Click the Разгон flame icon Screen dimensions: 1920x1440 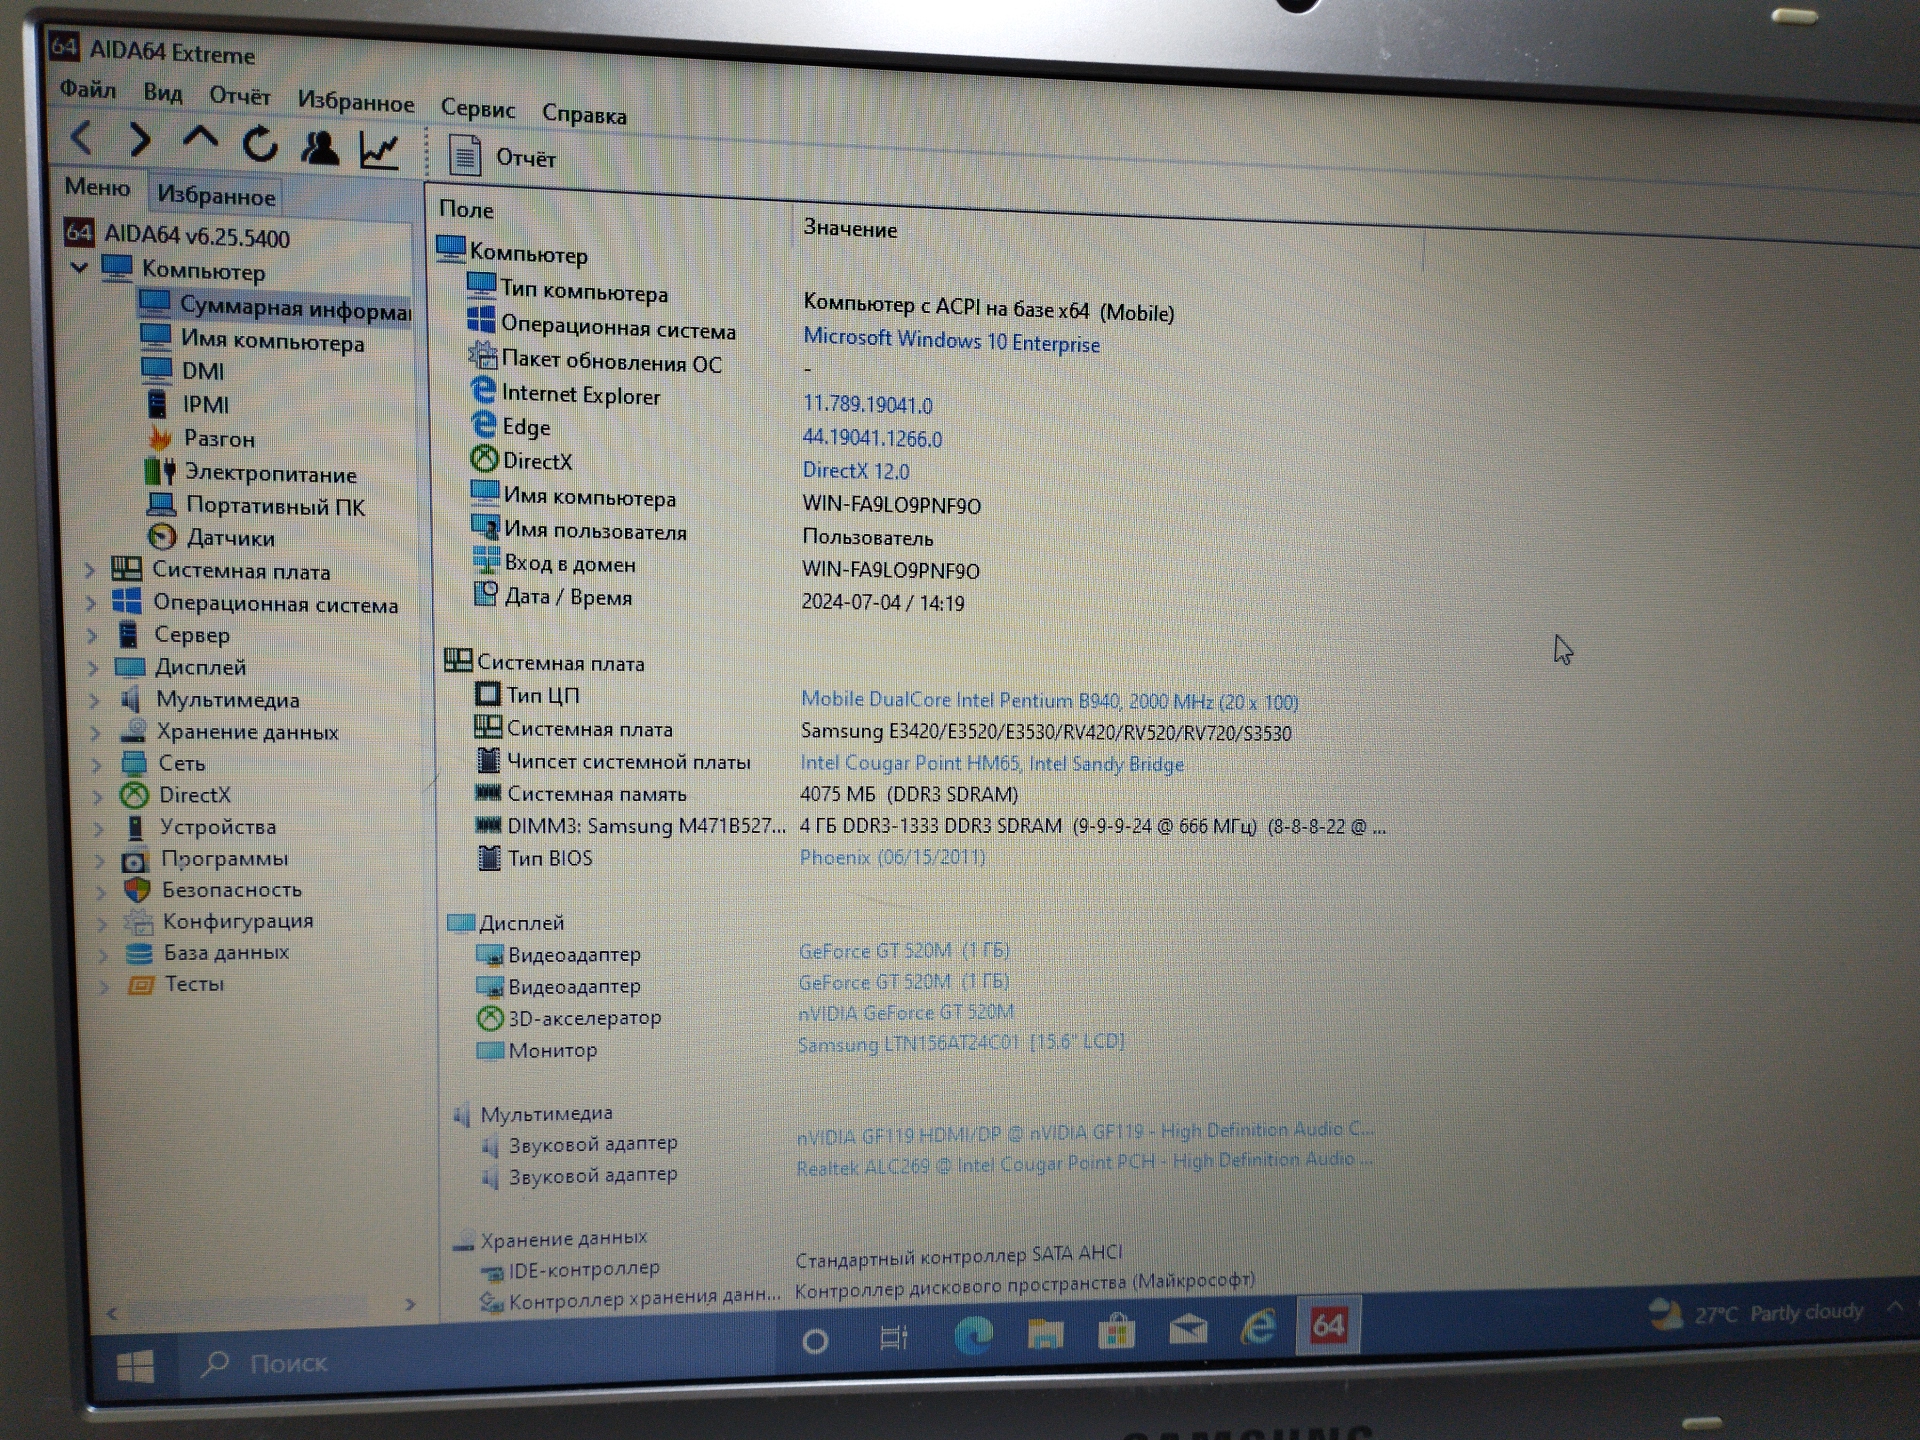pyautogui.click(x=160, y=437)
